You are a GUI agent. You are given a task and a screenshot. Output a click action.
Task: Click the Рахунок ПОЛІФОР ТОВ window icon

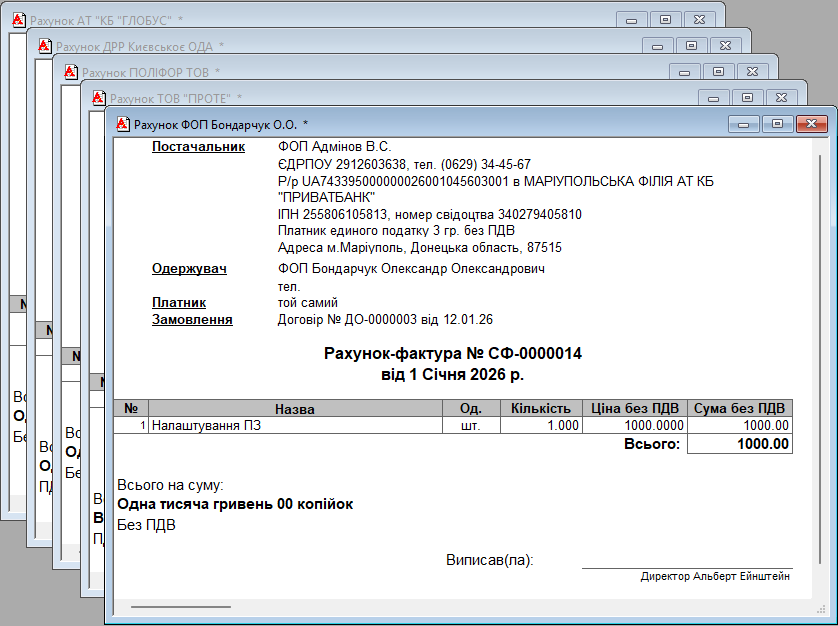tap(71, 72)
